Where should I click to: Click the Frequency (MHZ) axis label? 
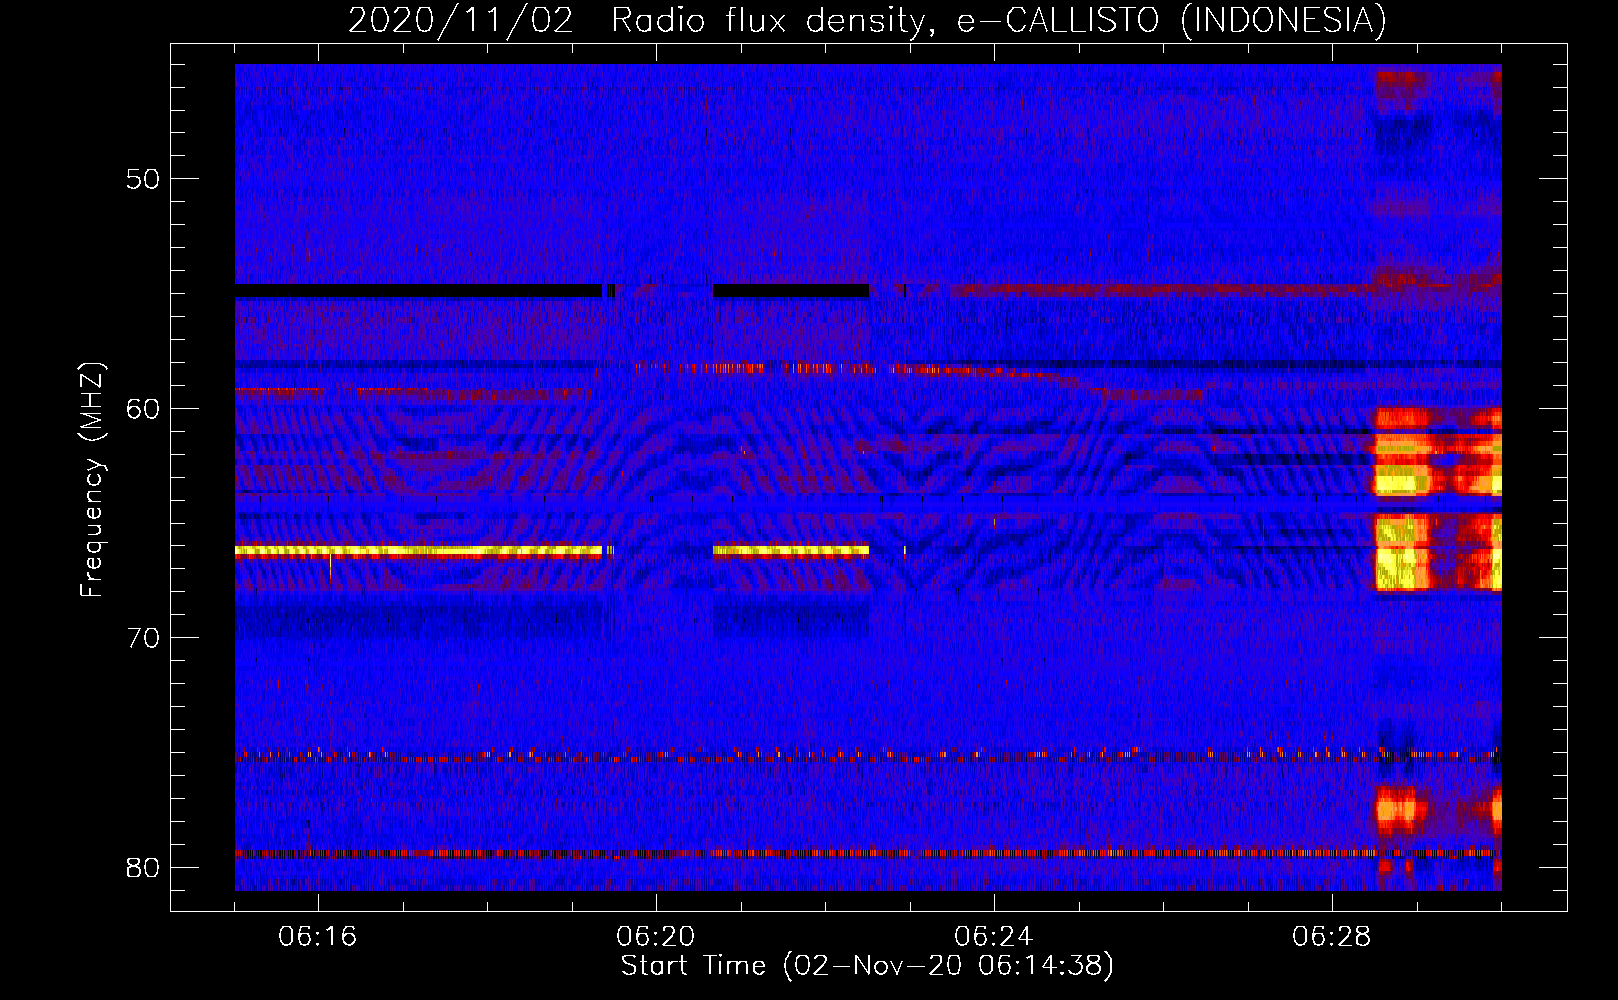(92, 480)
